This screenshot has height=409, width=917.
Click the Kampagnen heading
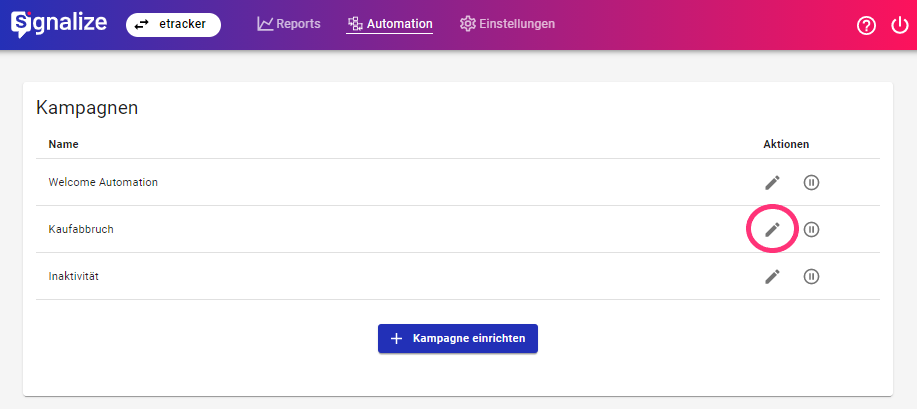87,108
